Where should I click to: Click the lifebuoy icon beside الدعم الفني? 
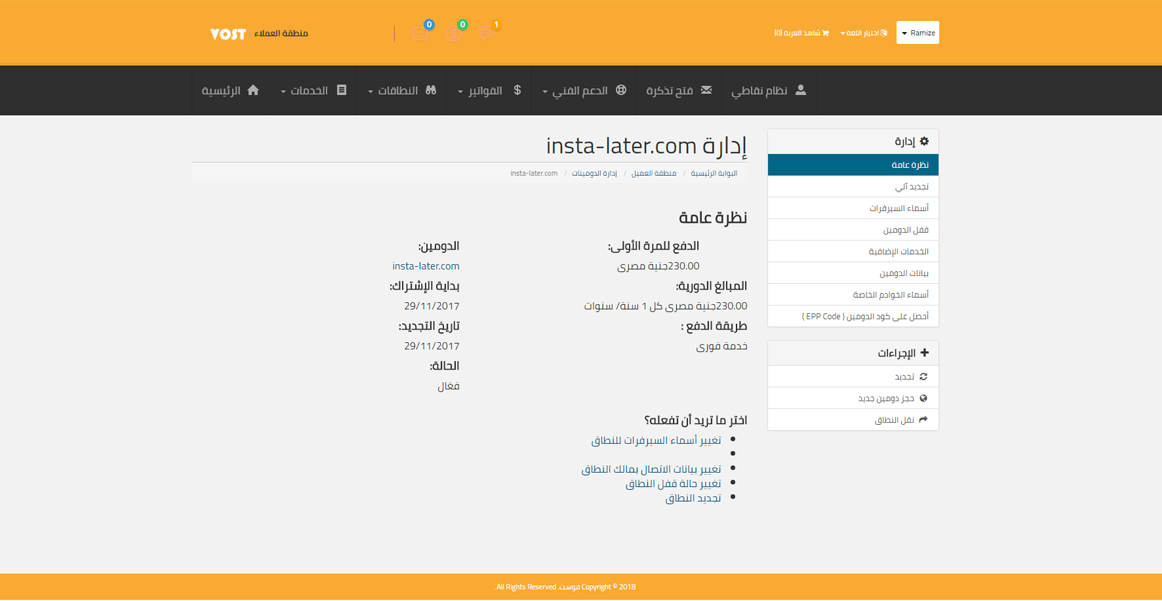click(621, 90)
